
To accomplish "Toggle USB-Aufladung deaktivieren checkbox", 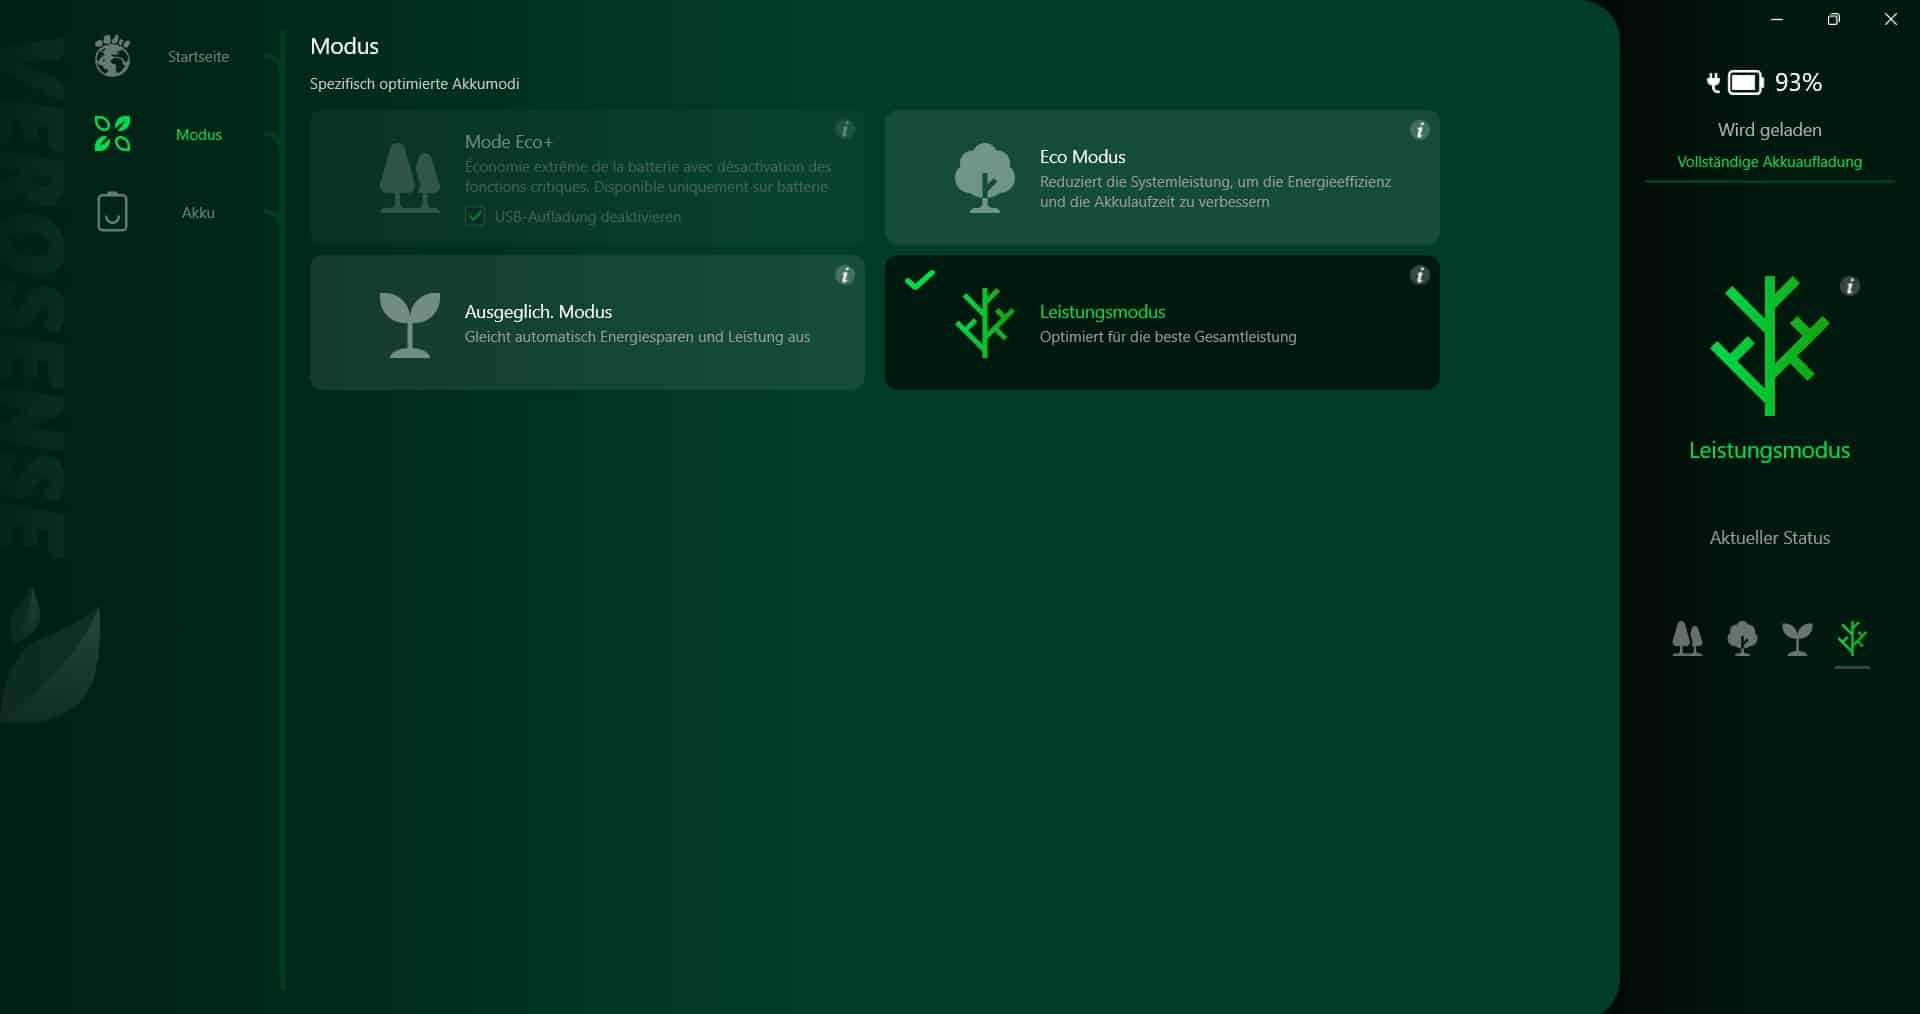I will point(475,216).
